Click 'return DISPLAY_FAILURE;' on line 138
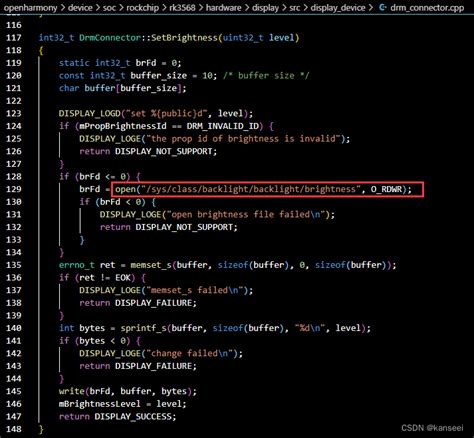 (138, 303)
